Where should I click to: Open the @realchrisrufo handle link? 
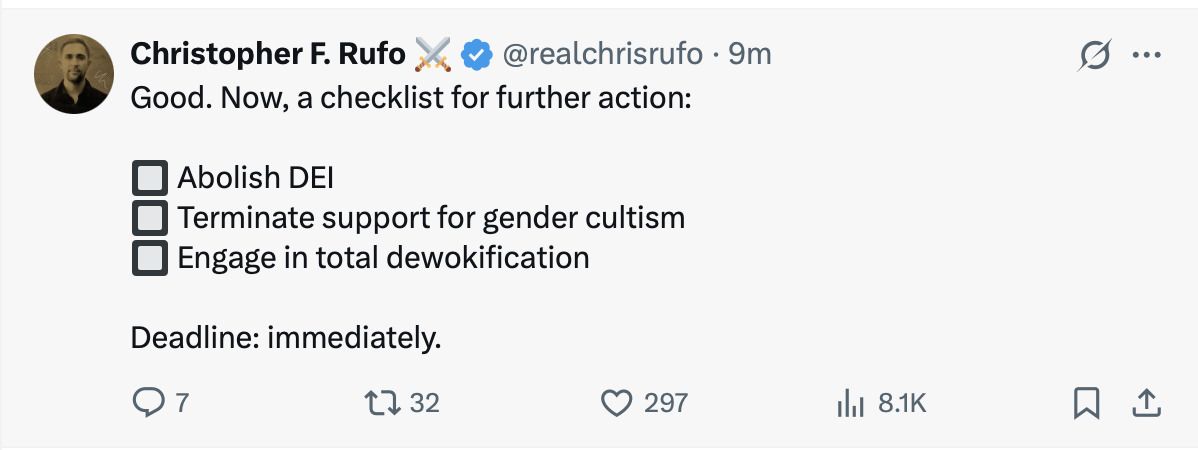pos(602,54)
